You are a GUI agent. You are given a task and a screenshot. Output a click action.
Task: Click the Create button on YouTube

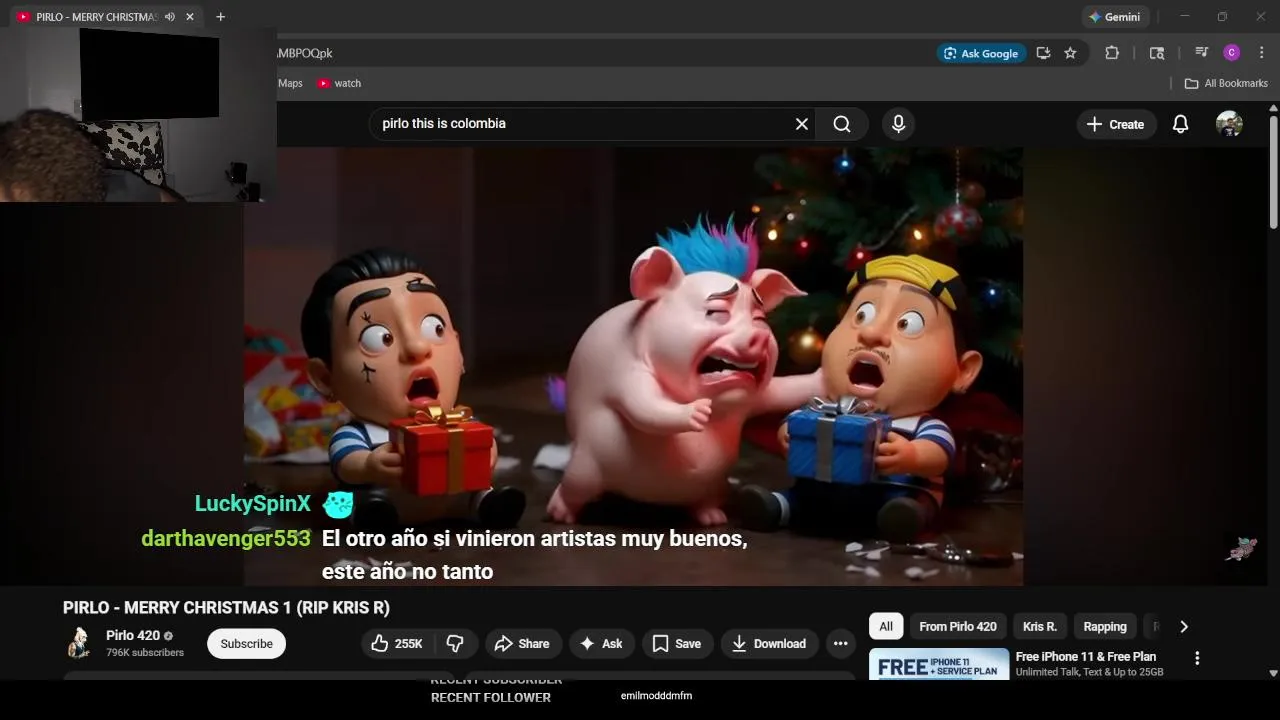pyautogui.click(x=1115, y=124)
